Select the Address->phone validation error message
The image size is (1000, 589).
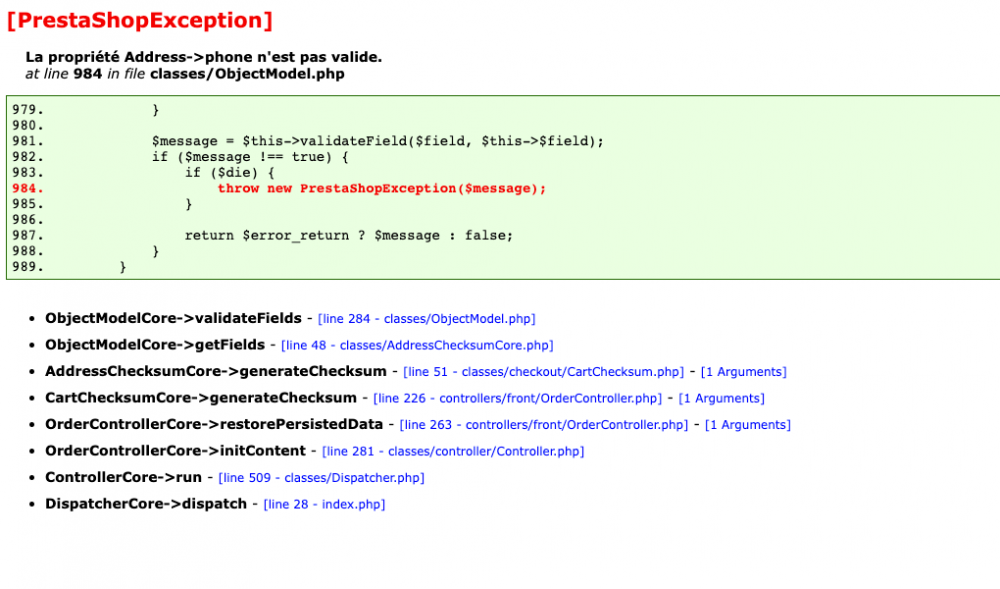(x=203, y=56)
